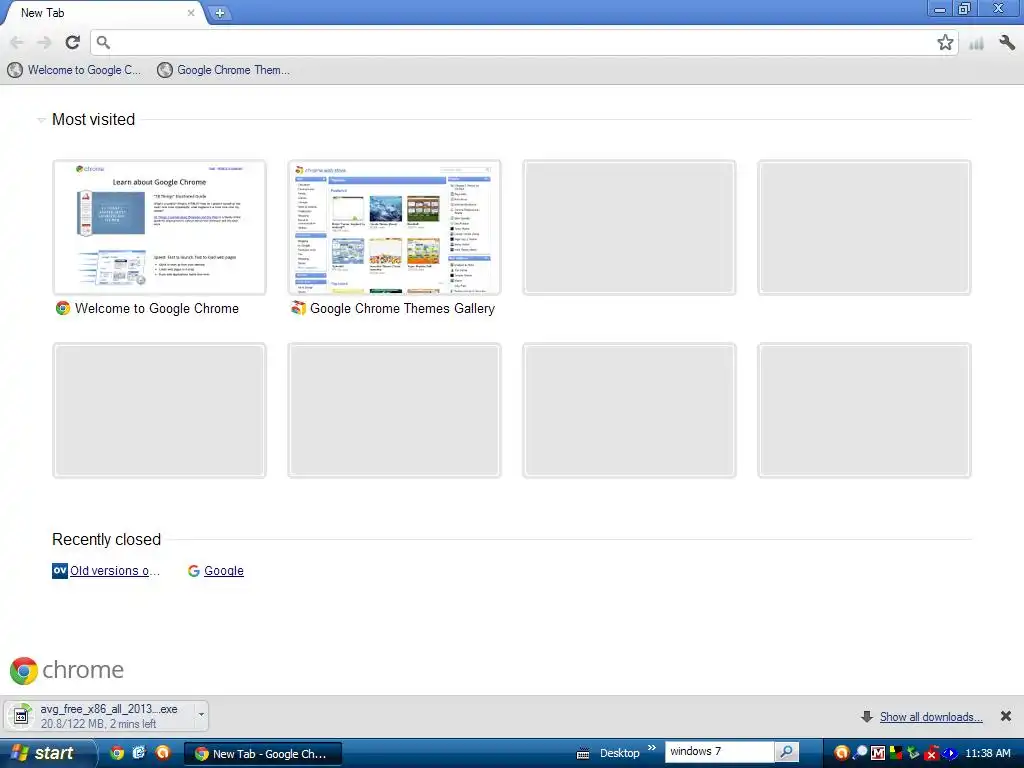Click the red M tray icon
Screen dimensions: 1024x768
878,754
